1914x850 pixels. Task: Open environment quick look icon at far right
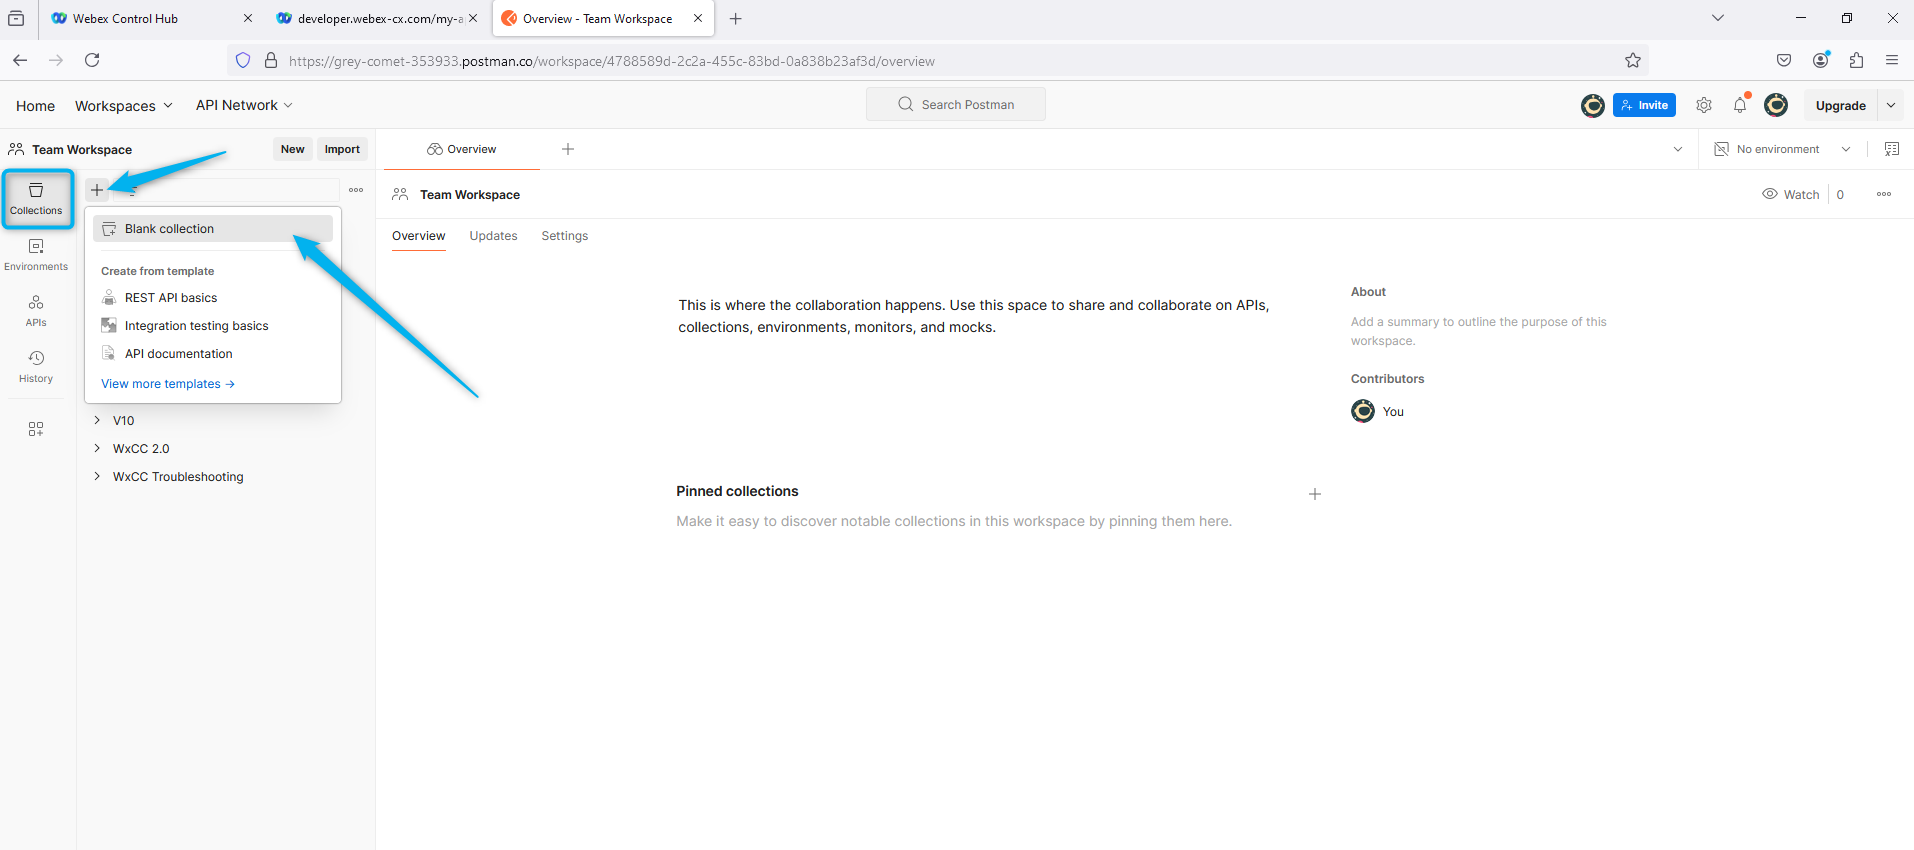pos(1892,149)
